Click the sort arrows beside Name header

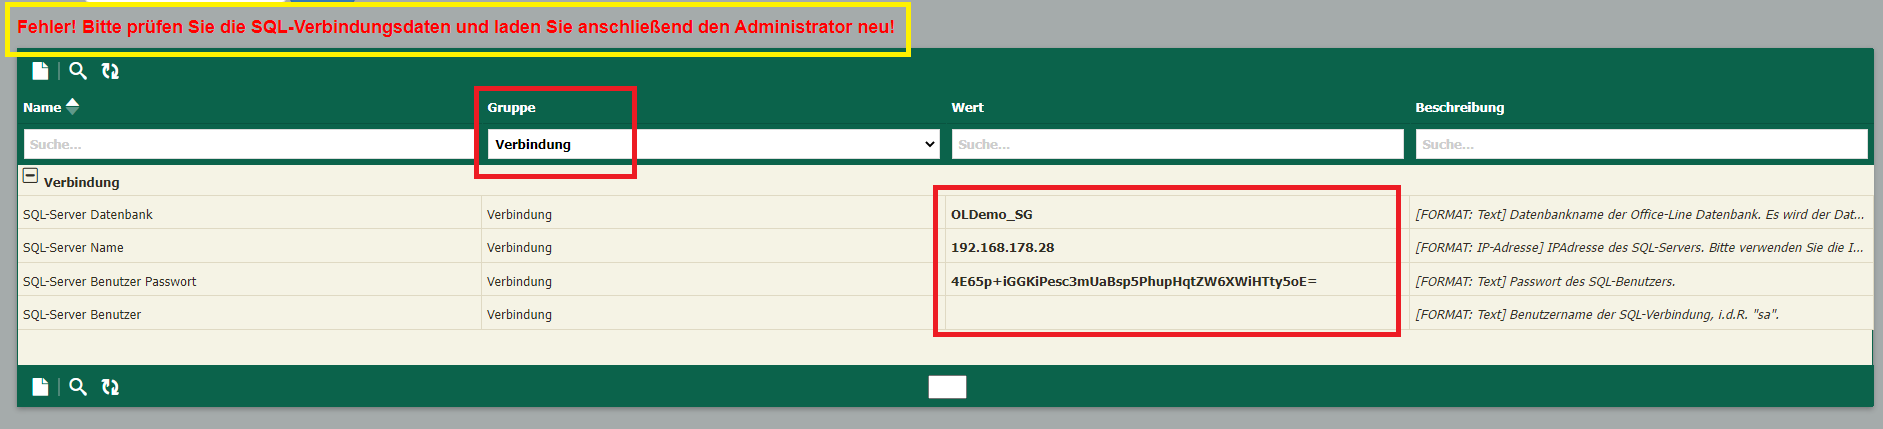72,107
